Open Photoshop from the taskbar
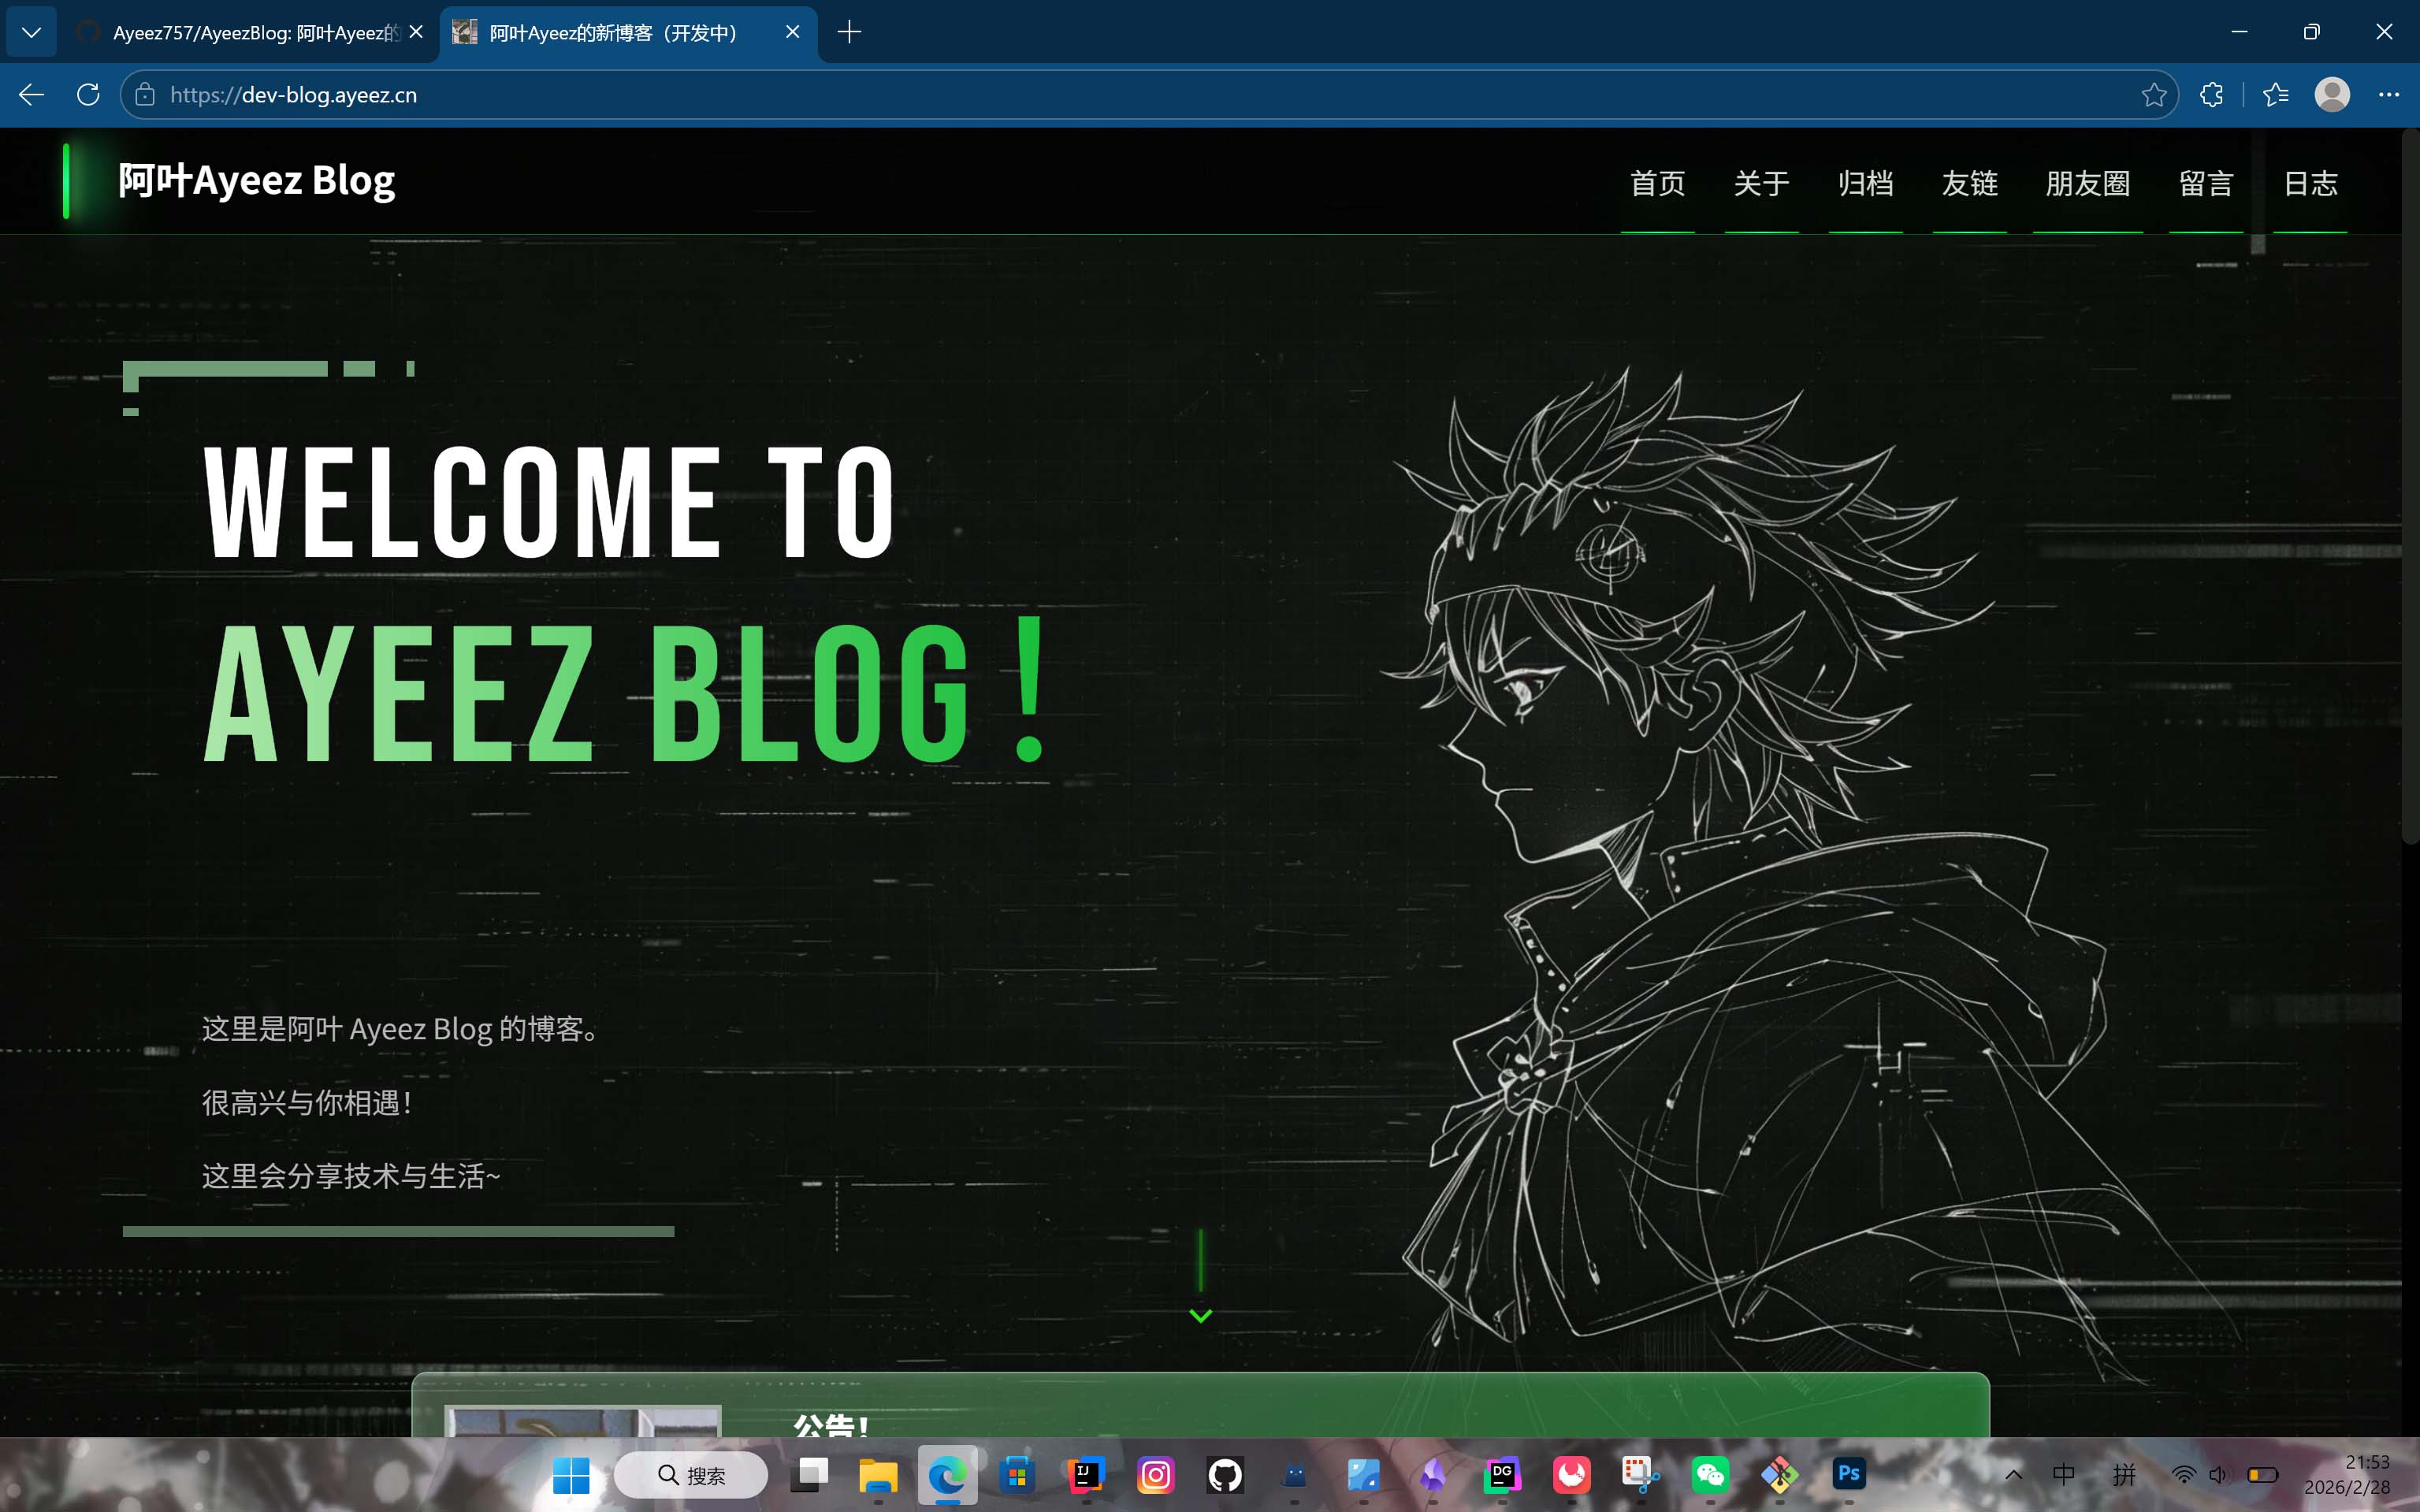Image resolution: width=2420 pixels, height=1512 pixels. click(x=1848, y=1474)
